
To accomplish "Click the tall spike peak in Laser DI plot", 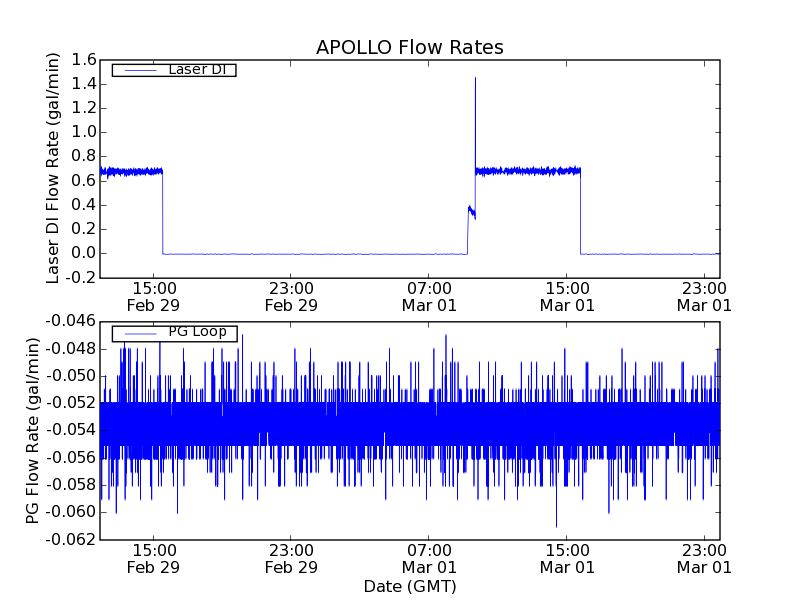I will 476,79.
